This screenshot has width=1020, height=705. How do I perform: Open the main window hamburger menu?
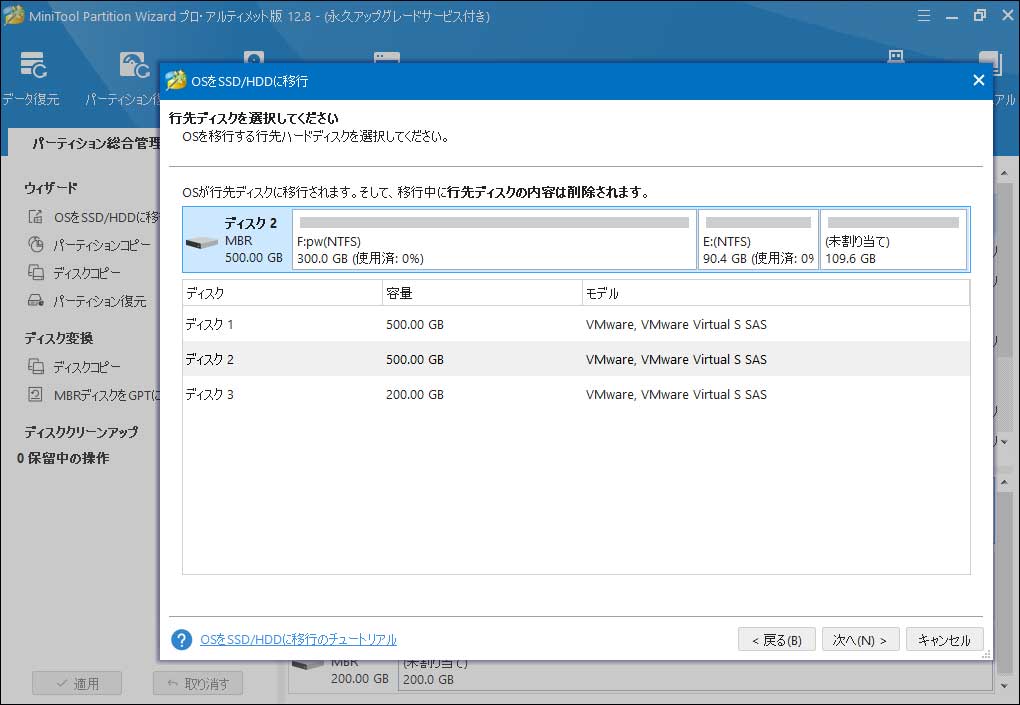coord(924,16)
